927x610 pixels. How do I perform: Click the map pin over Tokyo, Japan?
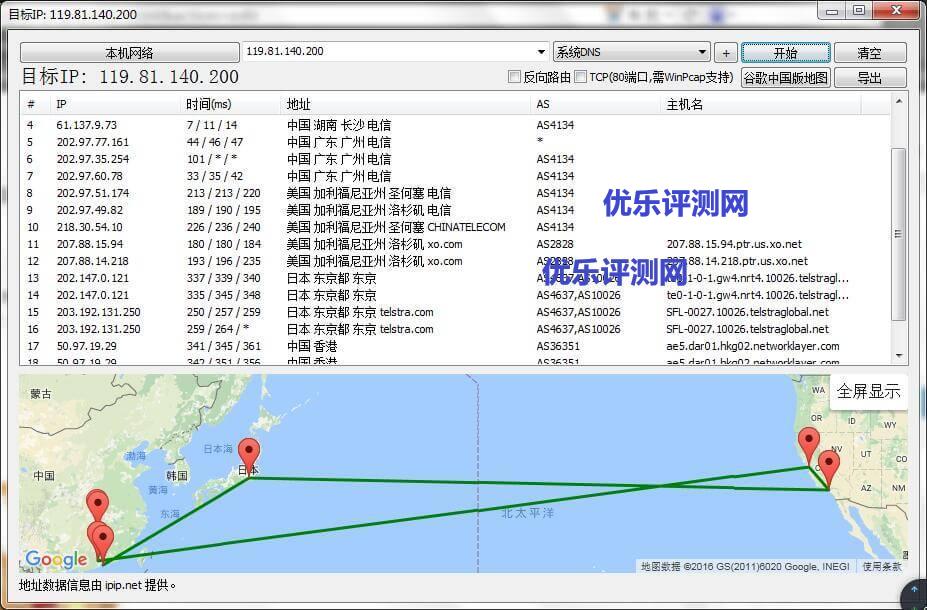click(248, 453)
